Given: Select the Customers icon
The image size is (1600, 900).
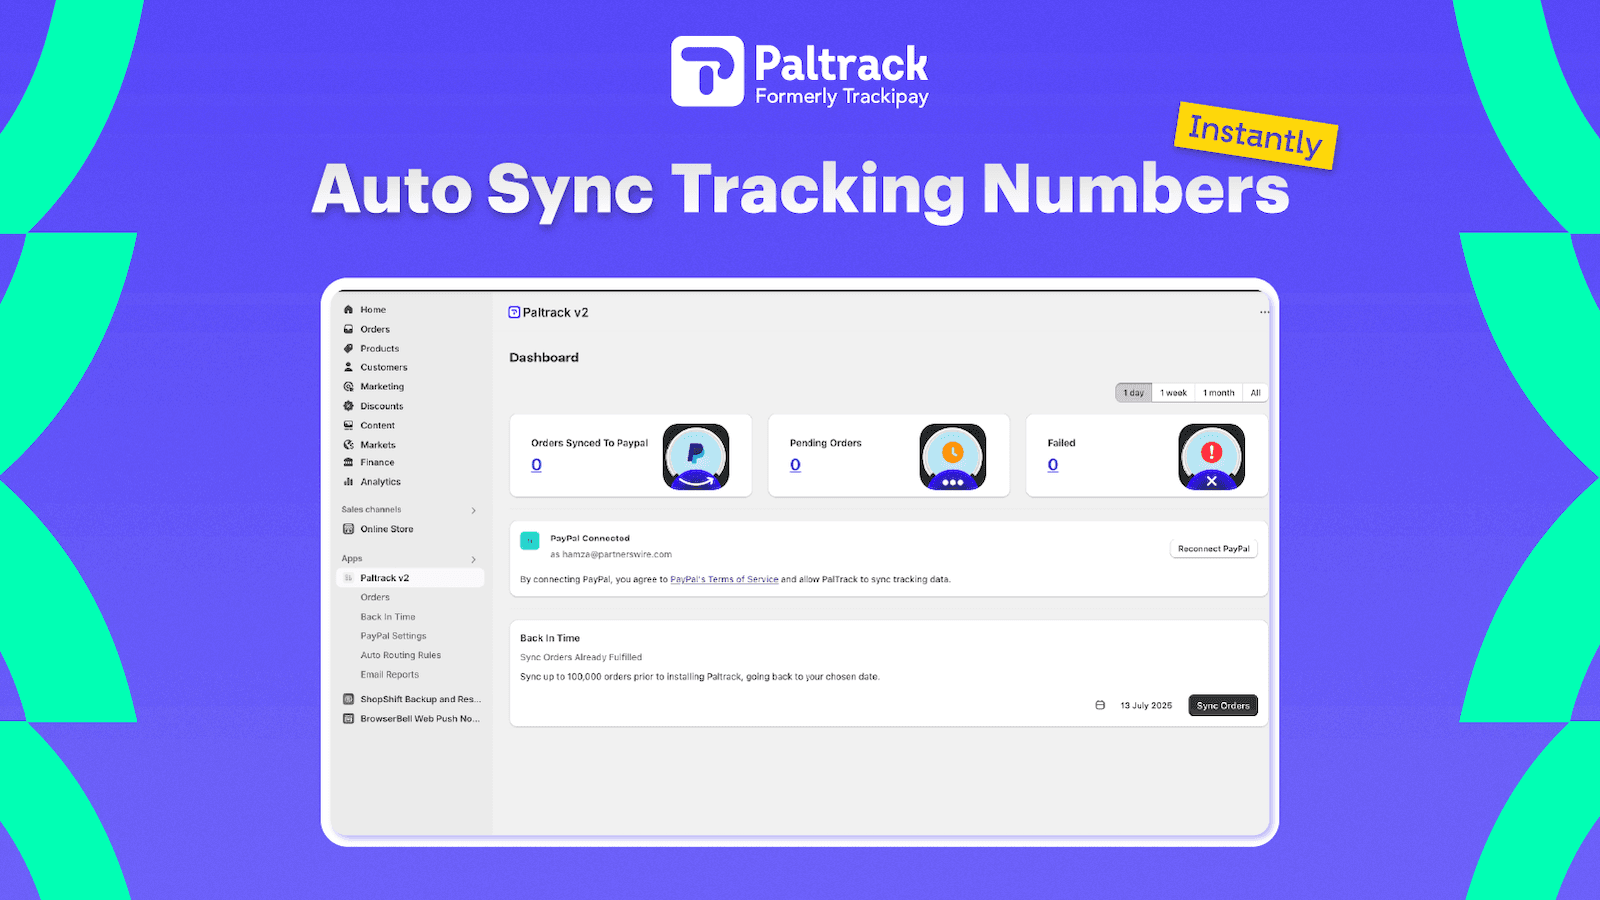Looking at the screenshot, I should coord(347,367).
